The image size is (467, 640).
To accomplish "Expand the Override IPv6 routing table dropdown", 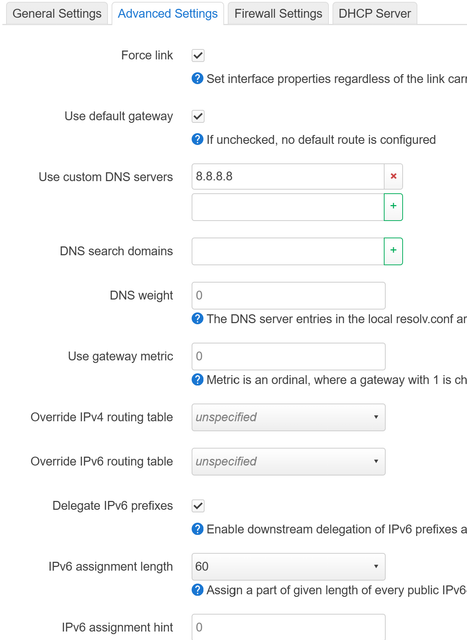I will point(288,462).
